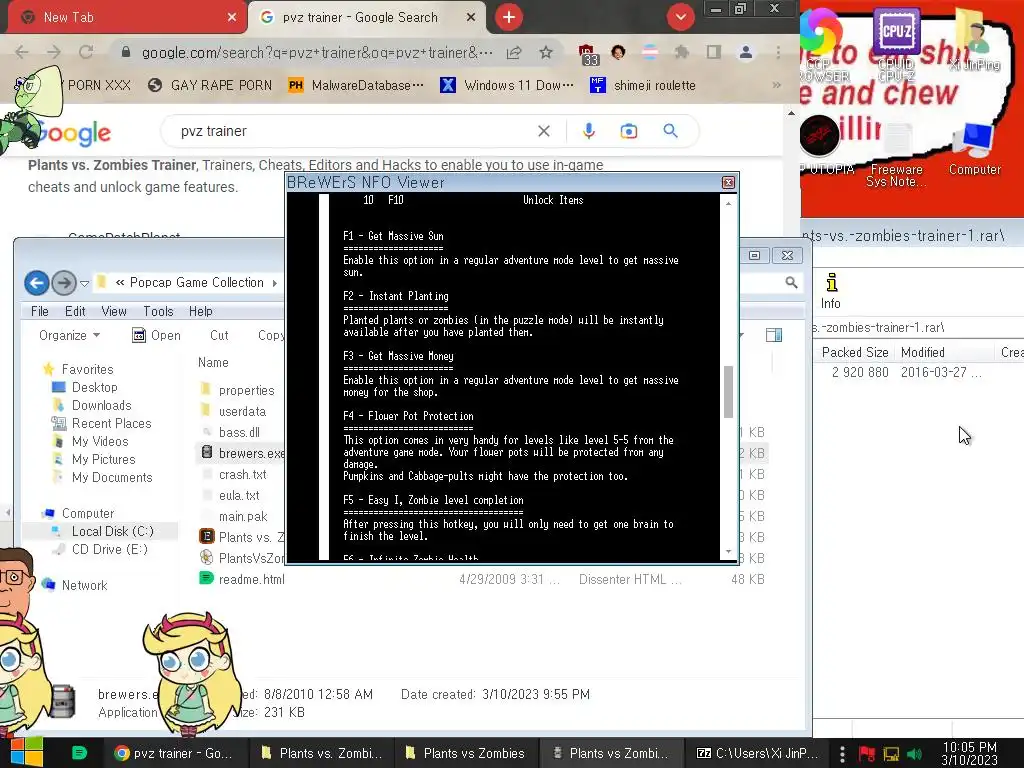Bookmark page with the star icon
Screen dimensions: 1024x768
[x=546, y=52]
